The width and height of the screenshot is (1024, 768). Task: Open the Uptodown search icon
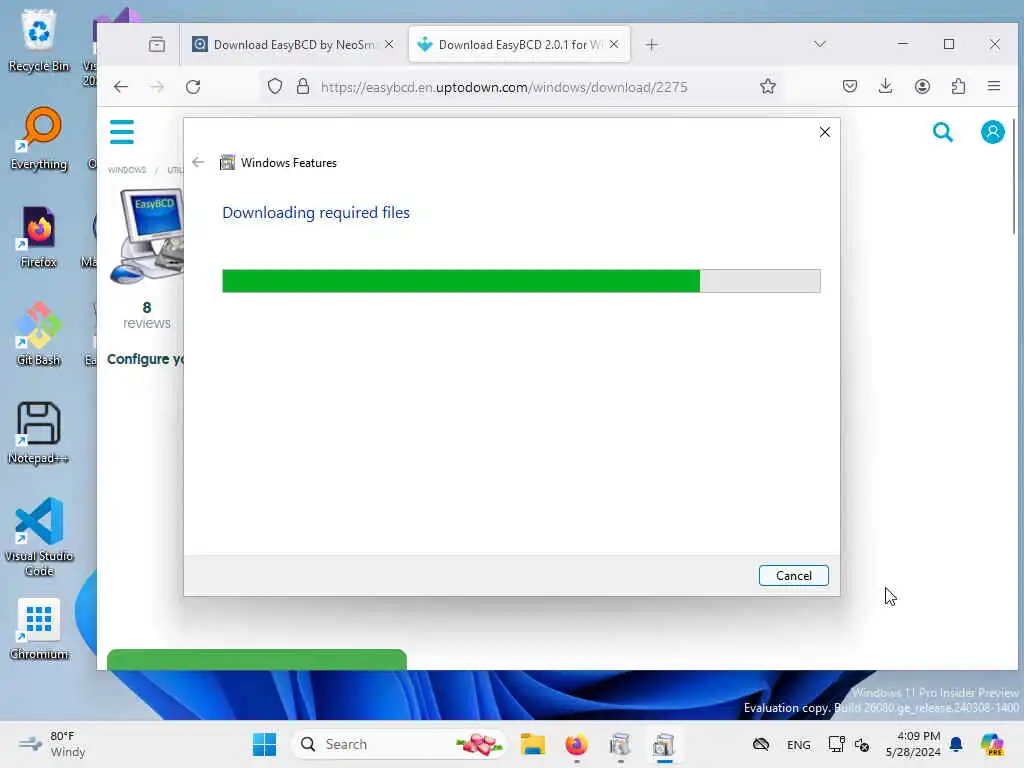(942, 132)
